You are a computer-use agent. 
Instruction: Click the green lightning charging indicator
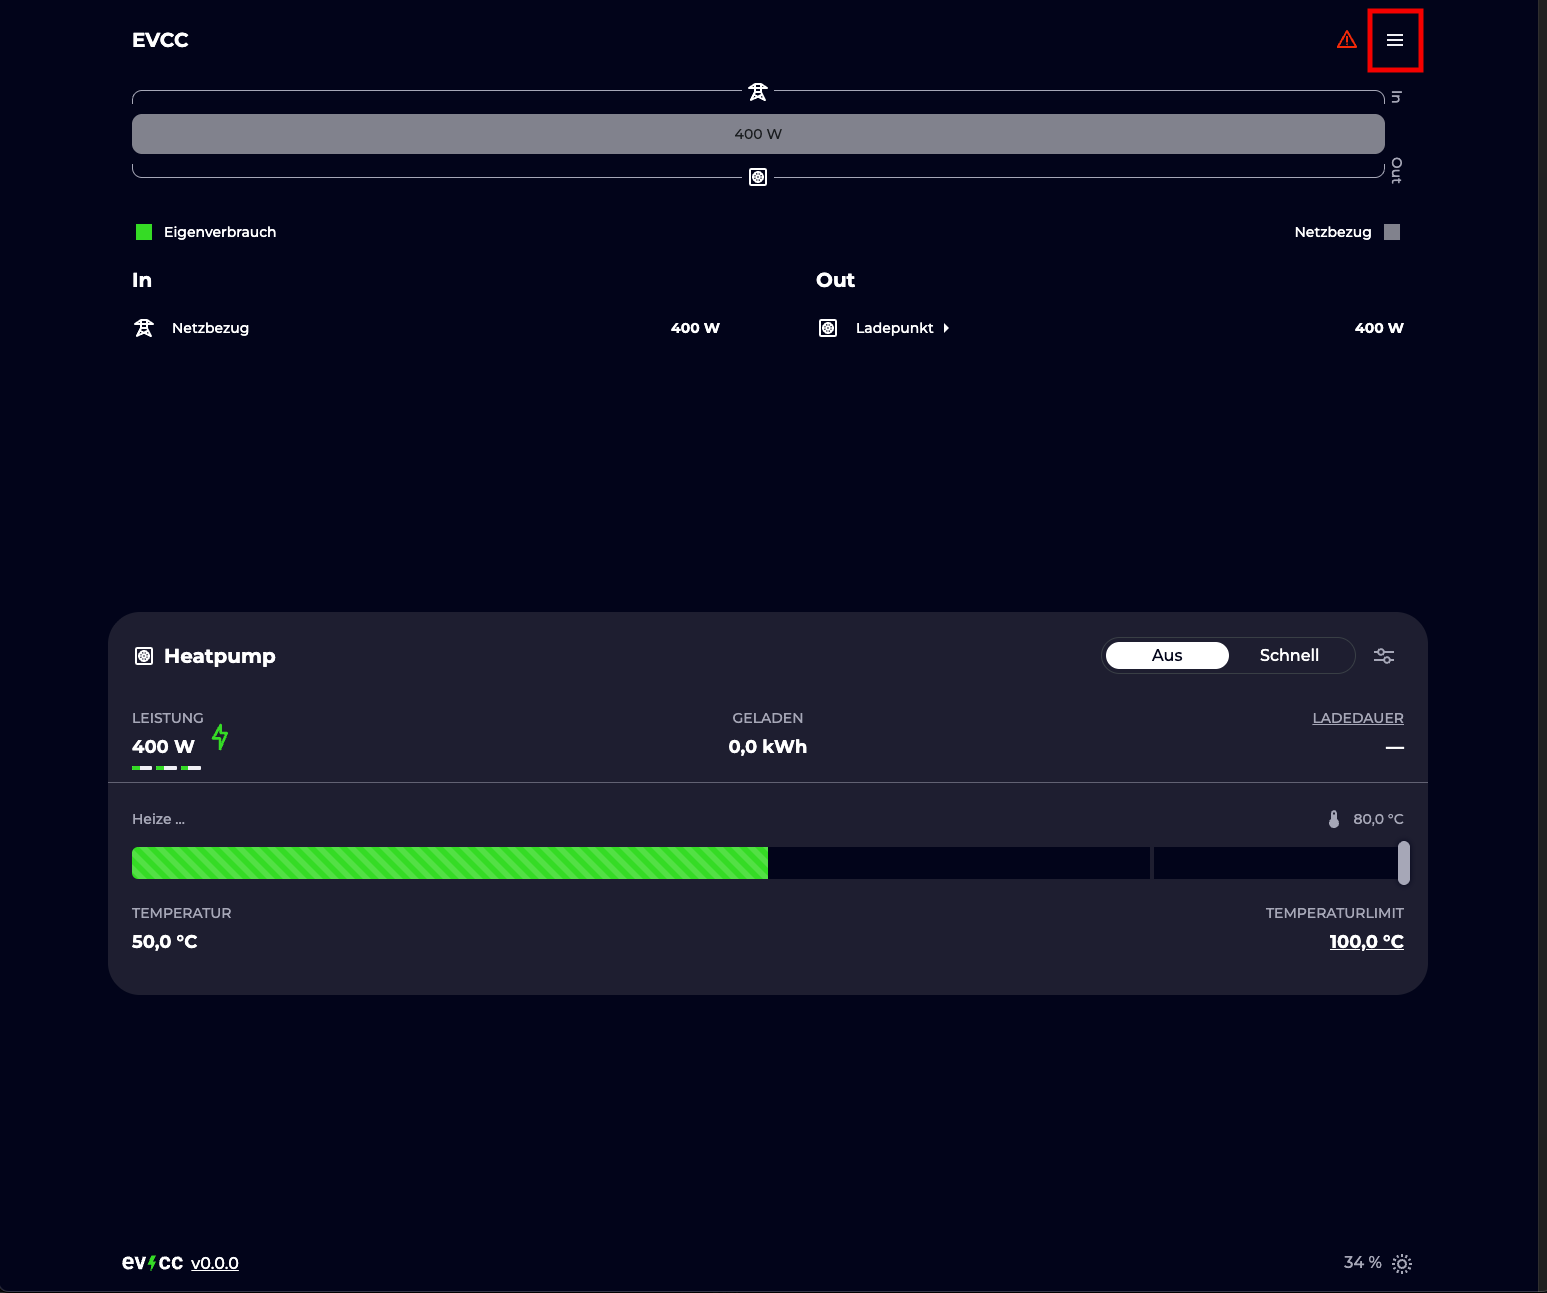point(220,738)
